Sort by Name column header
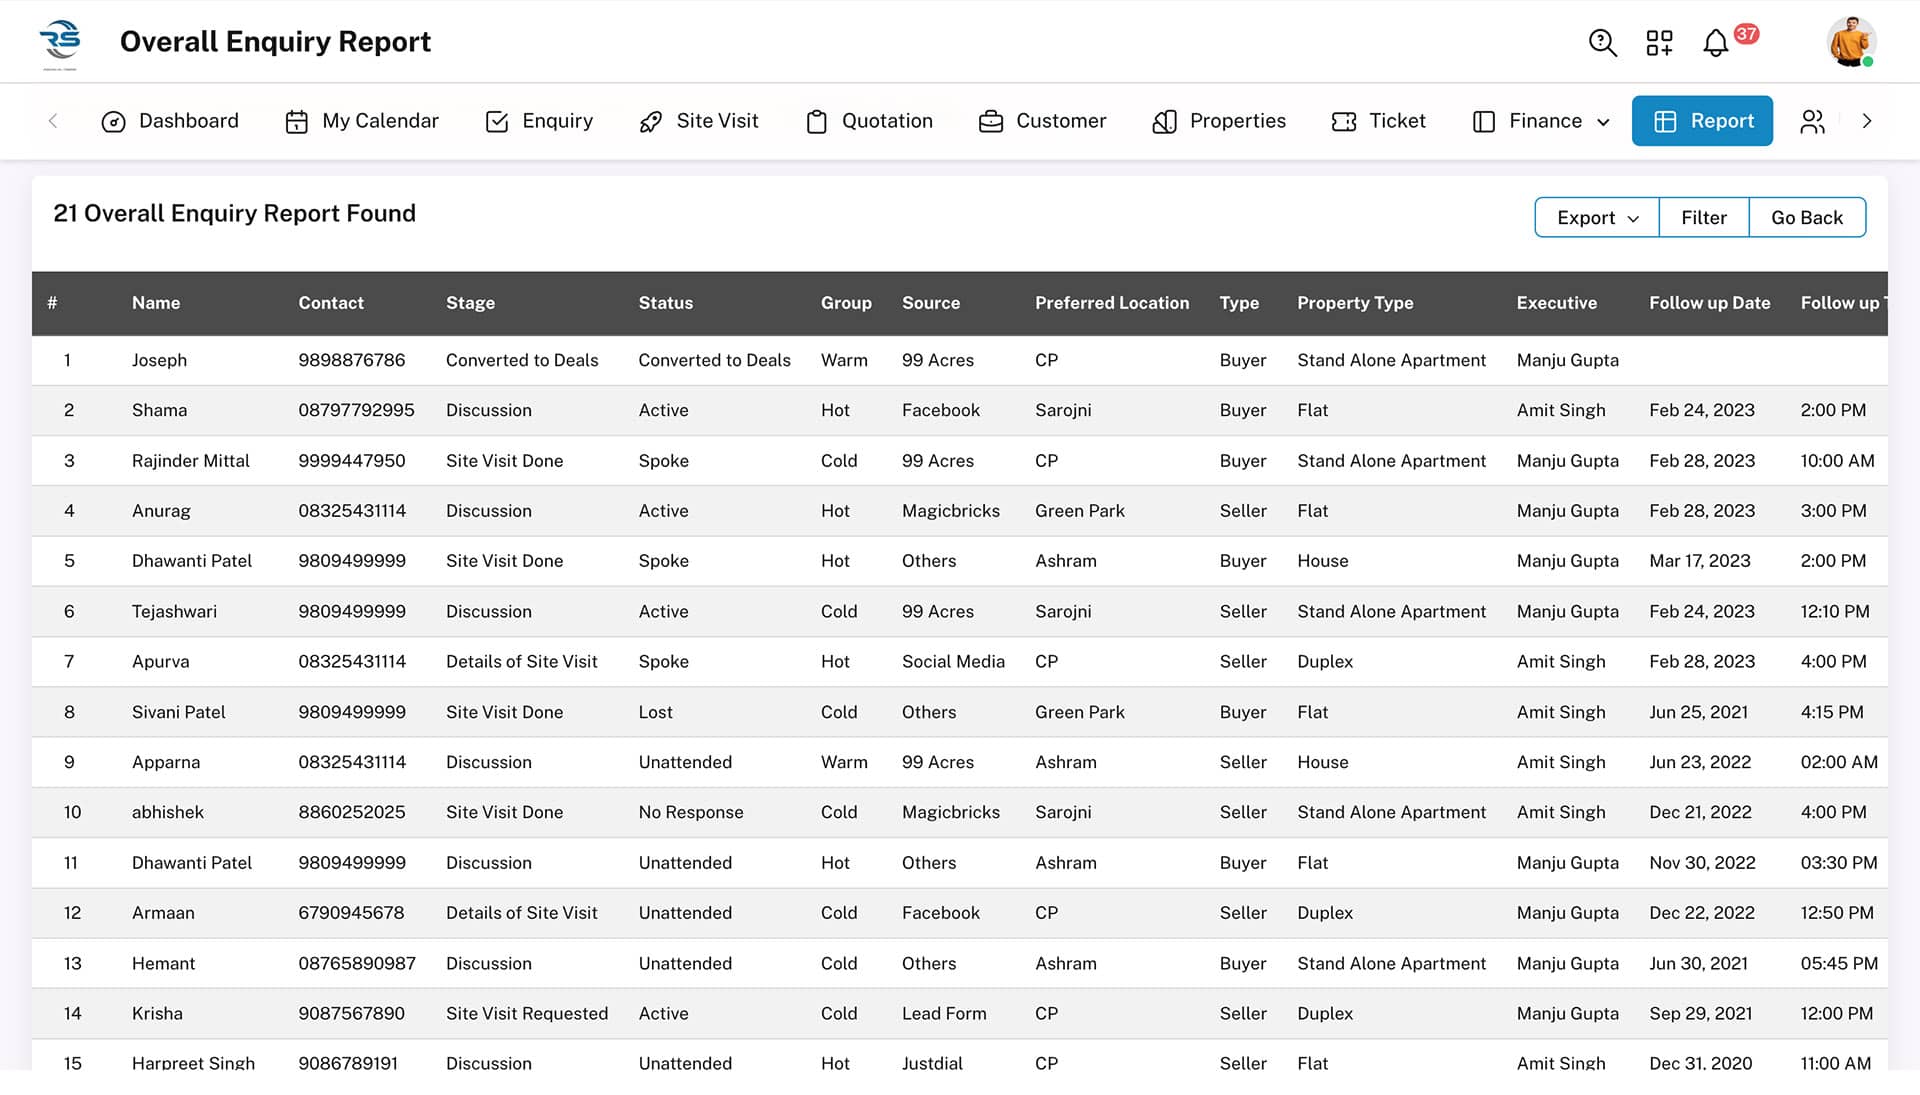Screen dimensions: 1920x1095 click(156, 303)
